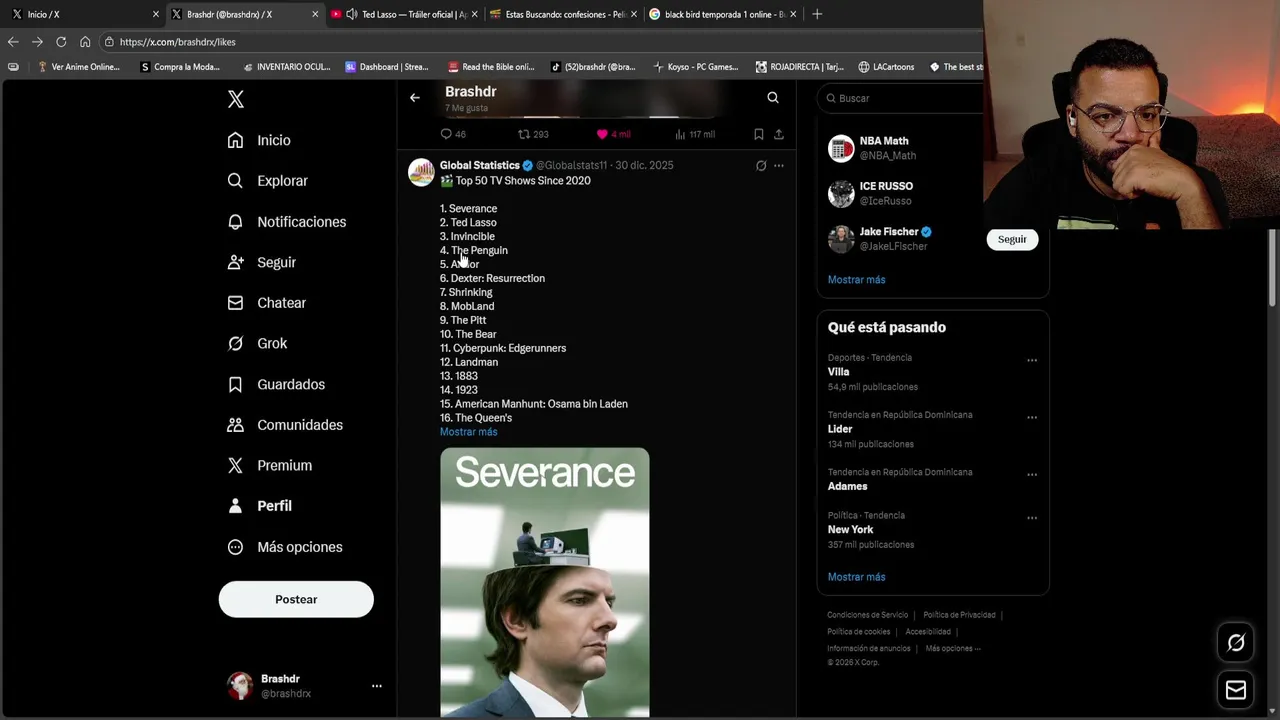Mute audio on the Ted Lasso tab
The image size is (1280, 720).
click(351, 14)
